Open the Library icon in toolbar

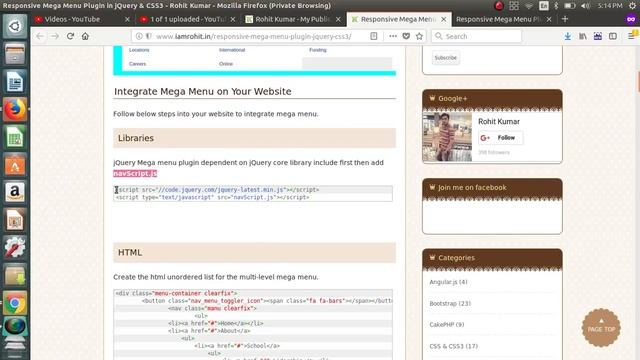pyautogui.click(x=583, y=36)
